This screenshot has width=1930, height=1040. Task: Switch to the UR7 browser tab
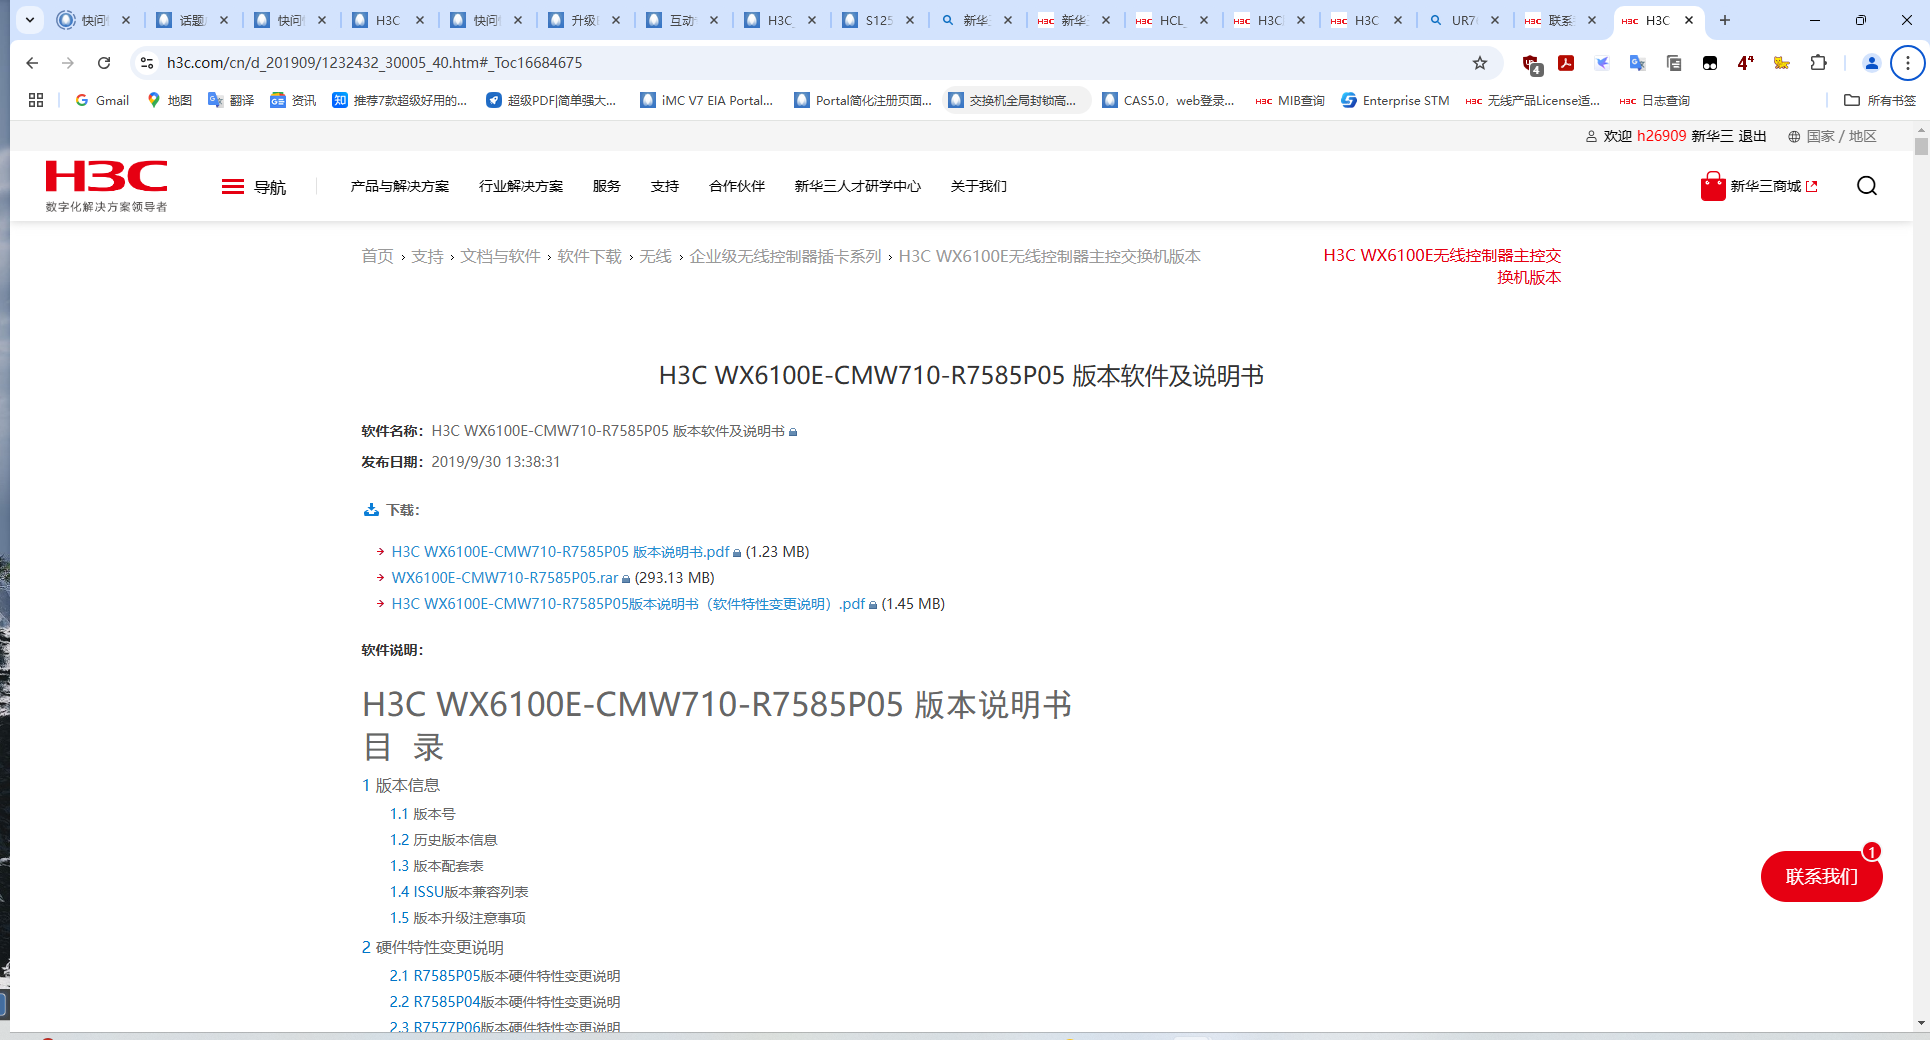pos(1463,20)
